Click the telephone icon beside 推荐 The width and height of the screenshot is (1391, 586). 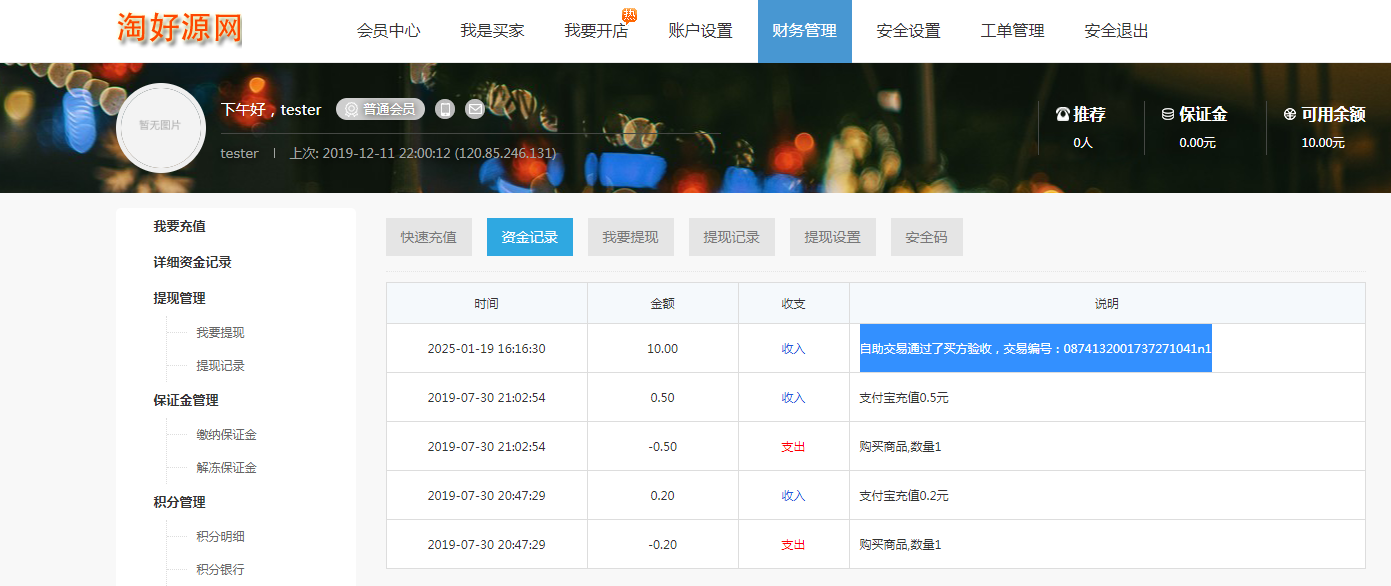click(1062, 114)
